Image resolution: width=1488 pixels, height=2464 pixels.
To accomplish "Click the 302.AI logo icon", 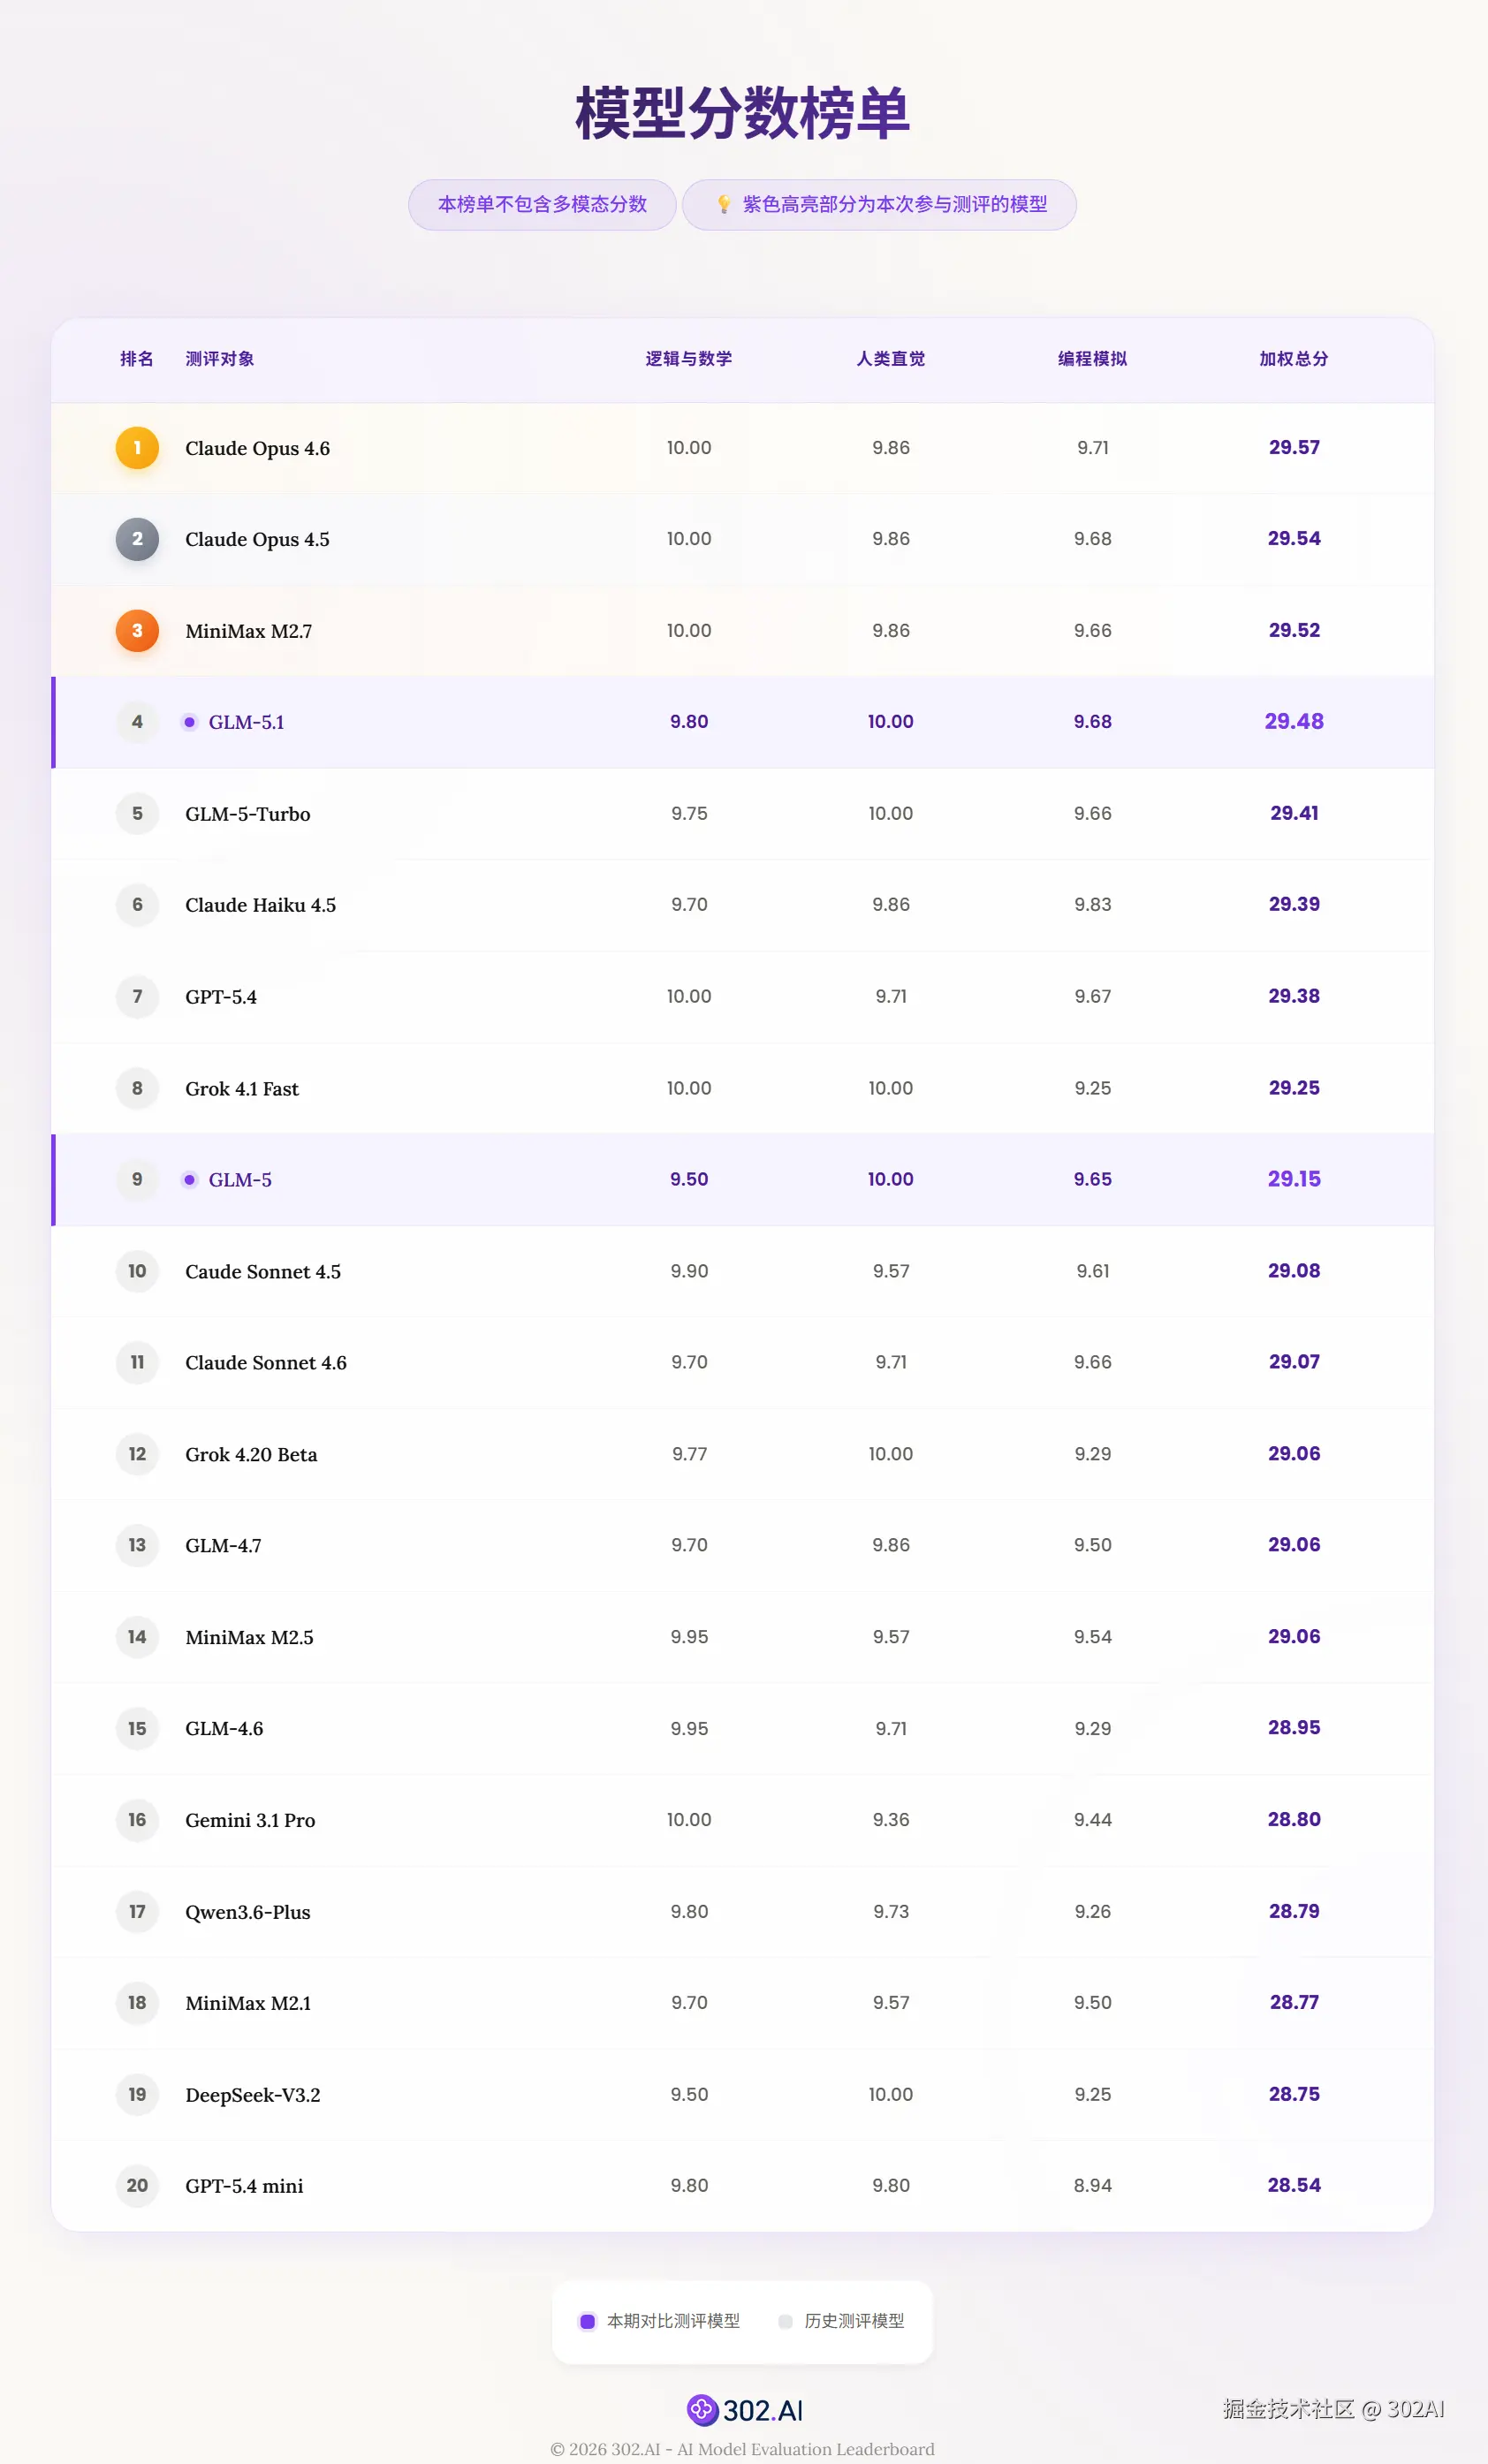I will click(x=702, y=2410).
